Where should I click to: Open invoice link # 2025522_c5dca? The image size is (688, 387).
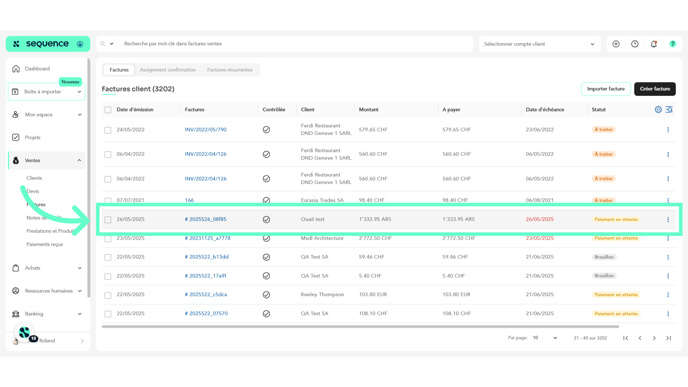pos(206,295)
